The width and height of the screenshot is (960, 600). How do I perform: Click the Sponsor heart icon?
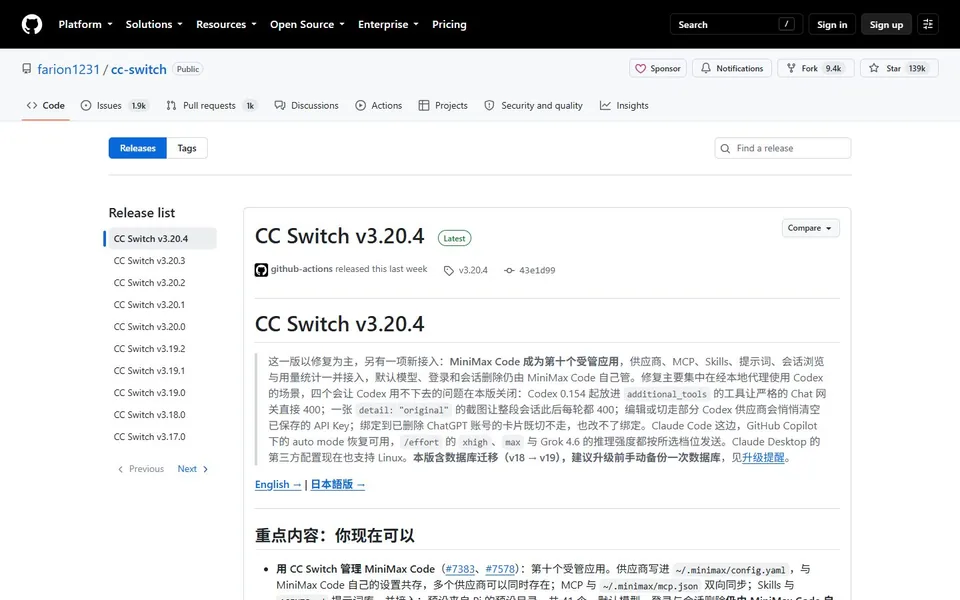pos(640,69)
